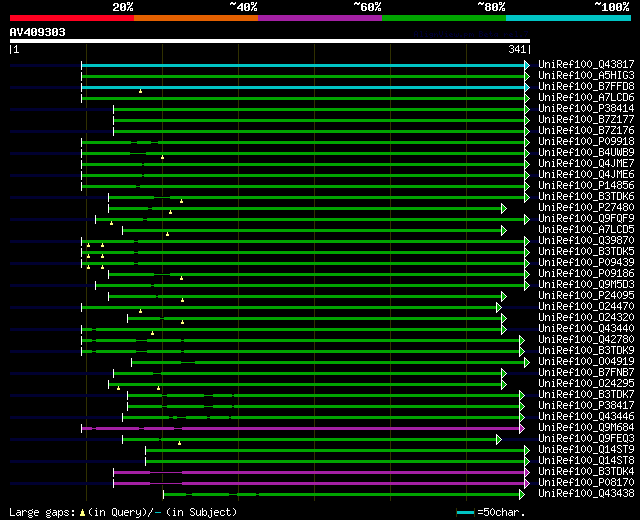Viewport: 640px width, 520px height.
Task: Select UniRef100_Q43446 label
Action: pos(586,417)
